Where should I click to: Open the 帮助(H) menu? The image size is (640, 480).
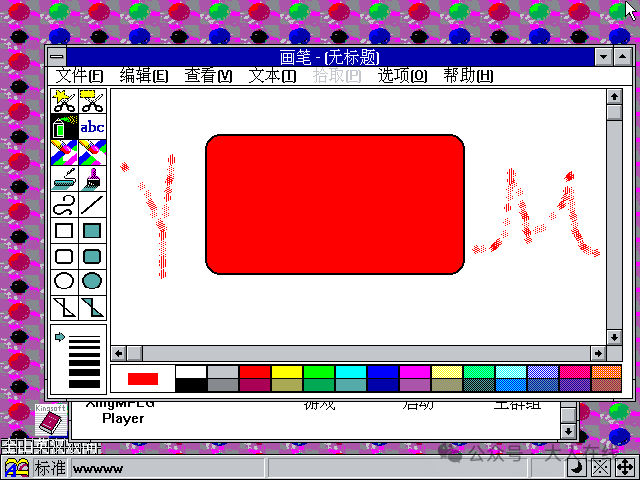tap(468, 76)
